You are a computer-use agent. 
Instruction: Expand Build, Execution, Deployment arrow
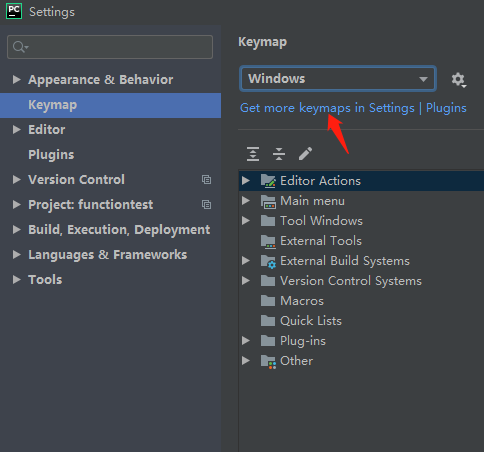(x=16, y=229)
